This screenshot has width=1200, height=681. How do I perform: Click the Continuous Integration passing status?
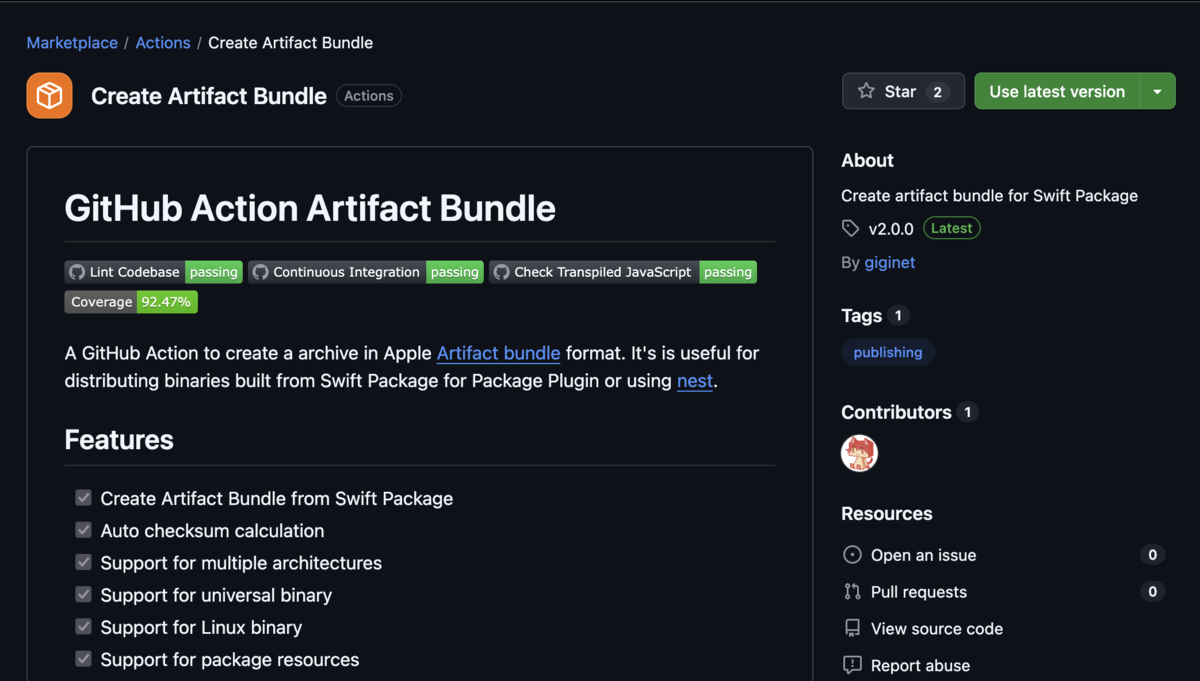455,272
